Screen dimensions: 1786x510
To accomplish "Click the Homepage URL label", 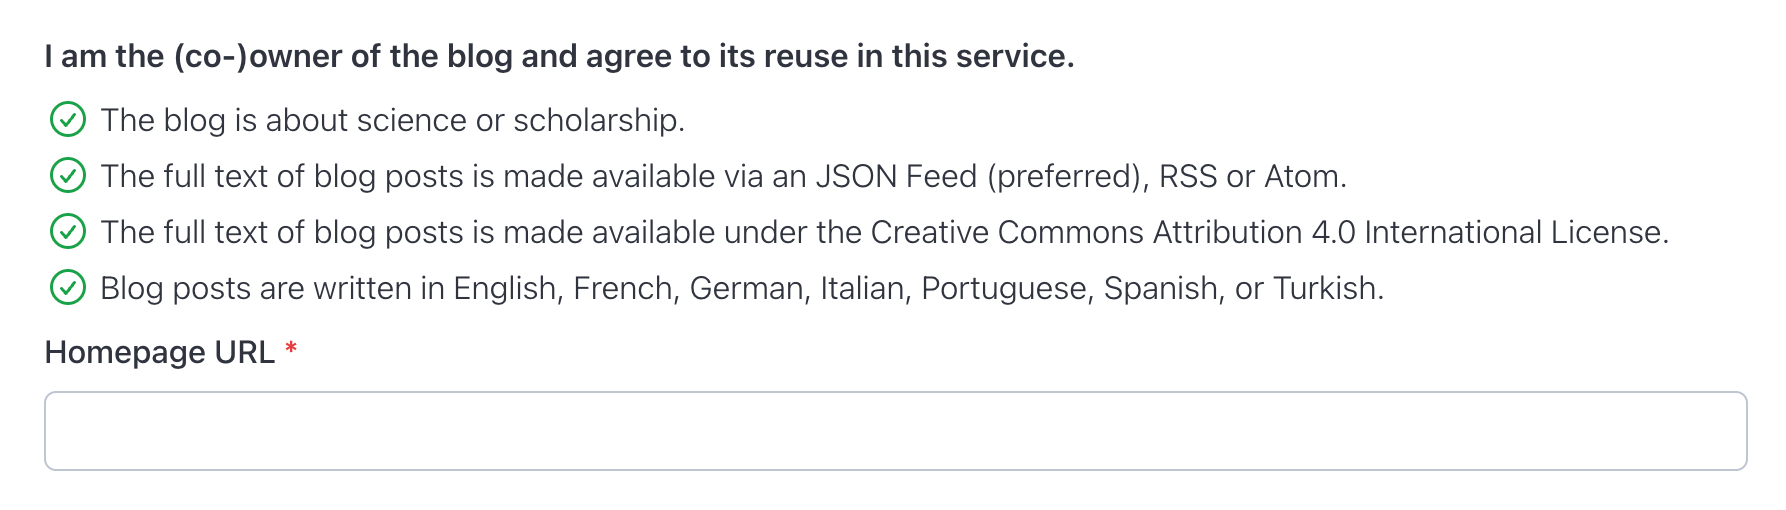I will tap(160, 352).
